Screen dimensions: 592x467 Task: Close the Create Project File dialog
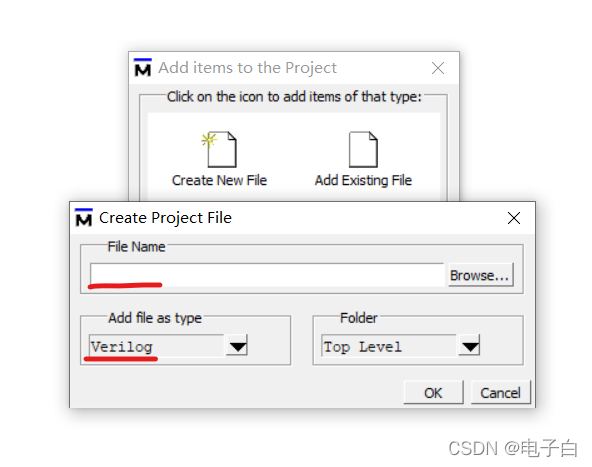[x=514, y=218]
